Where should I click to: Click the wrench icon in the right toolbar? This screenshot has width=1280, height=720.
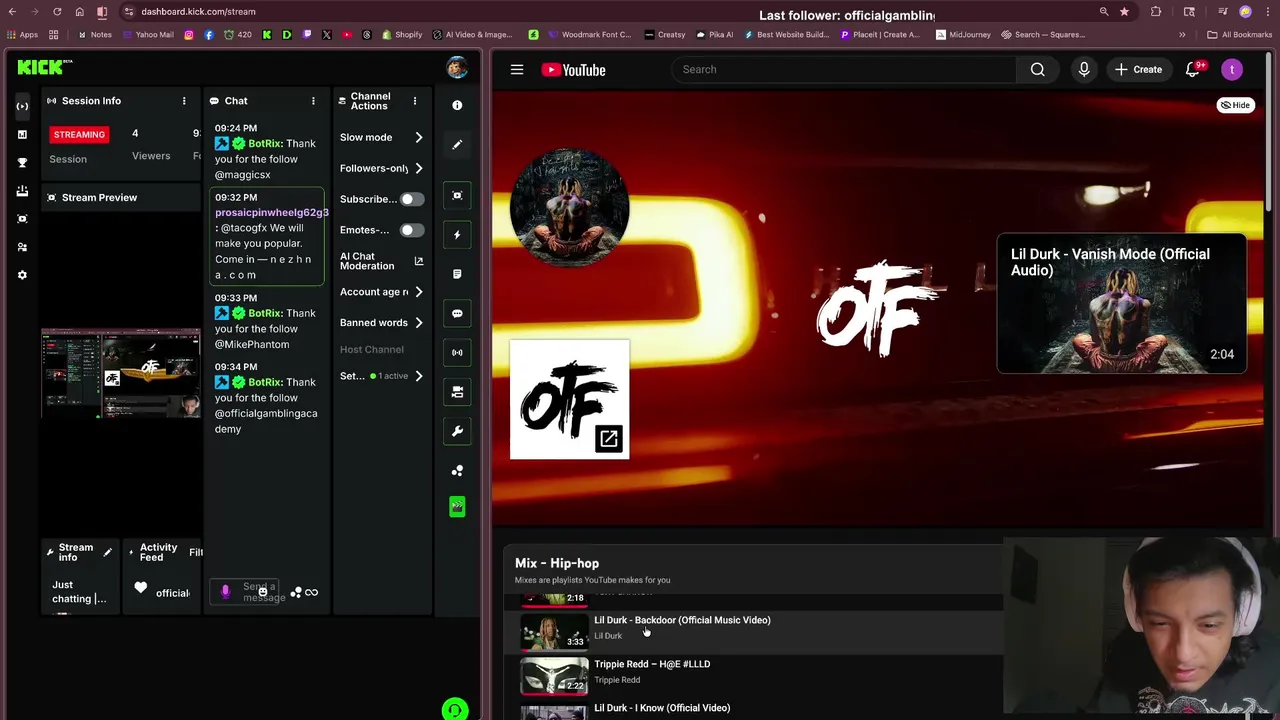point(457,431)
